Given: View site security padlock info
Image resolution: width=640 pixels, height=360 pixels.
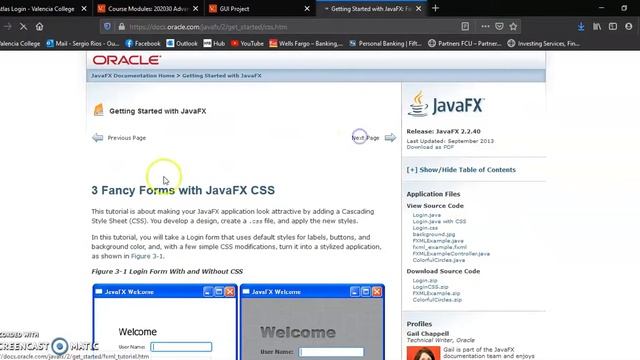Looking at the screenshot, I should click(122, 27).
